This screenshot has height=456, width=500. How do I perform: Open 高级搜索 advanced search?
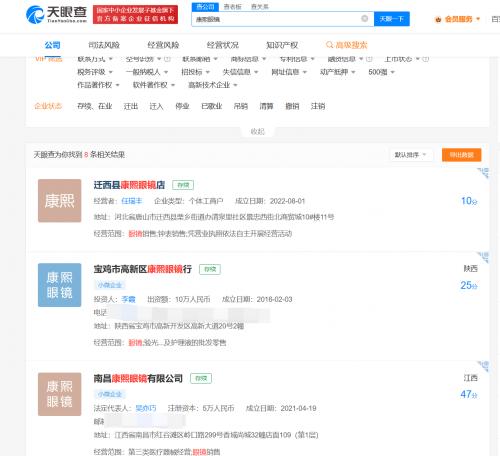click(347, 45)
